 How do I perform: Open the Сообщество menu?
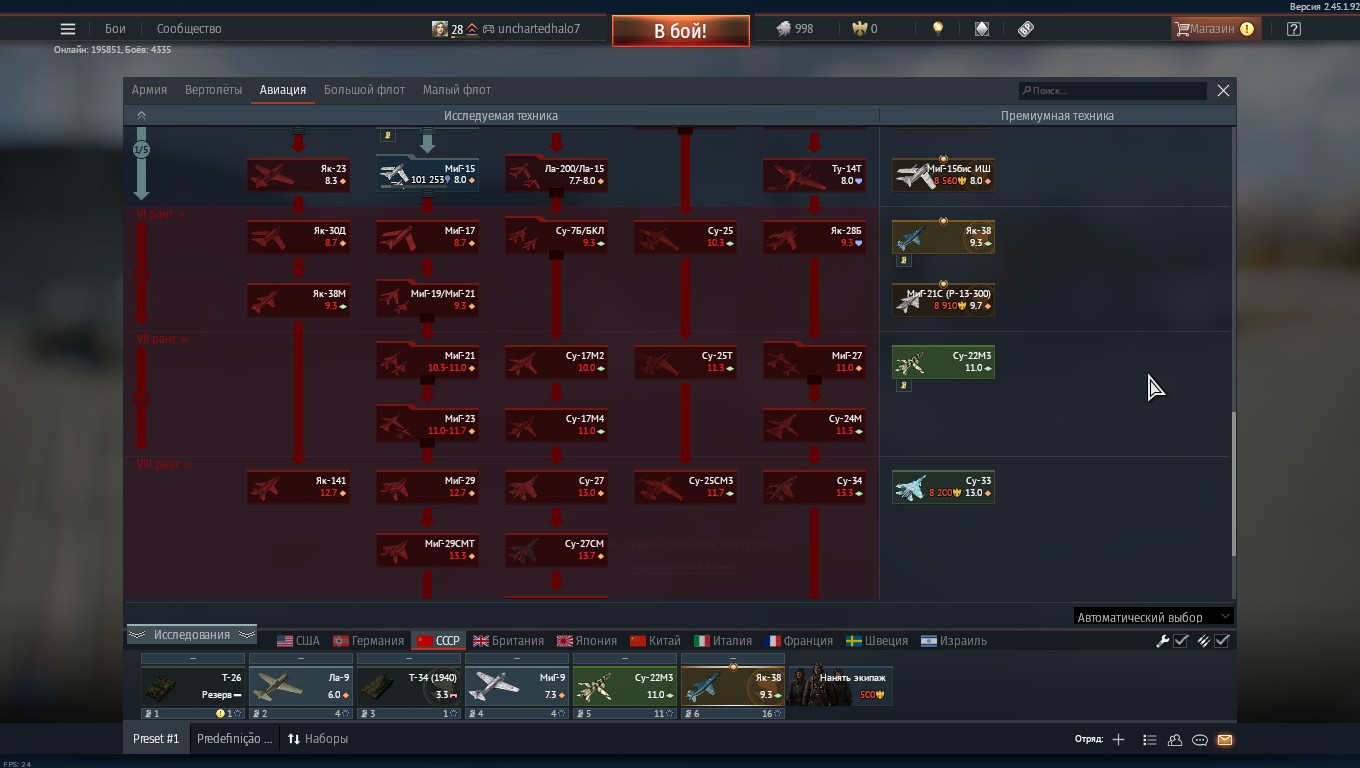pos(189,29)
